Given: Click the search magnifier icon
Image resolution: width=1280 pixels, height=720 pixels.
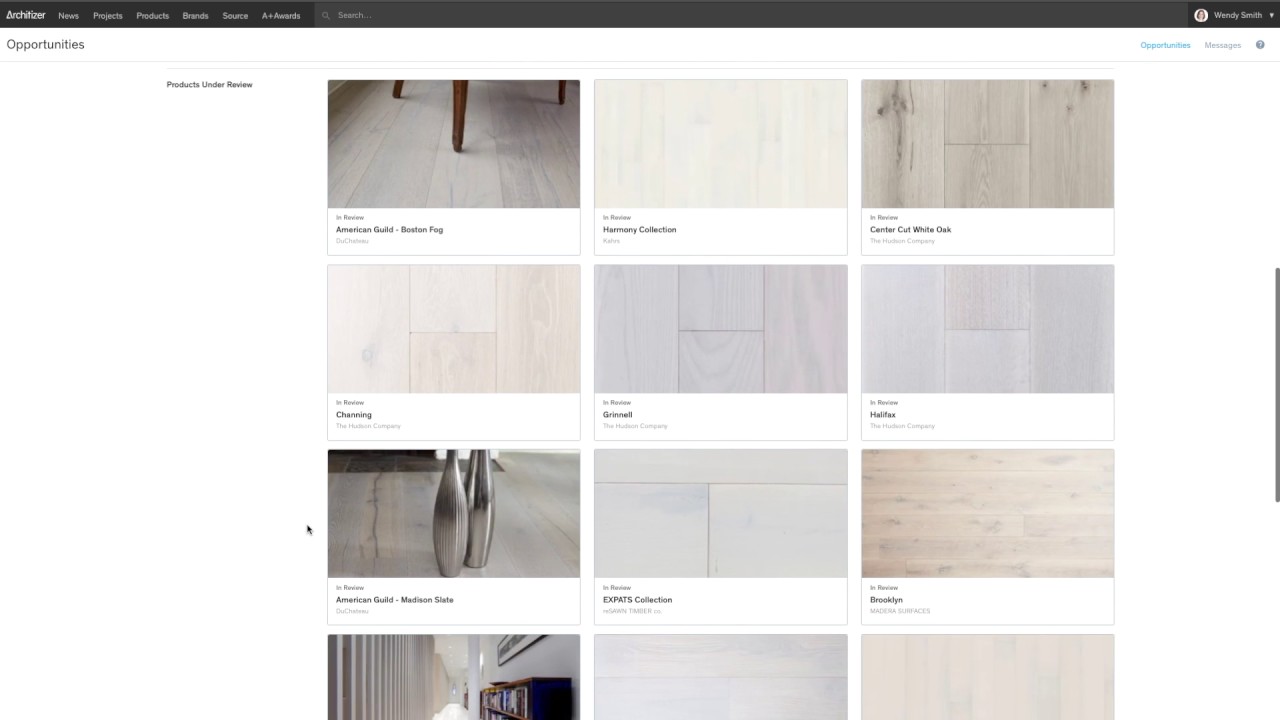Looking at the screenshot, I should coord(326,15).
